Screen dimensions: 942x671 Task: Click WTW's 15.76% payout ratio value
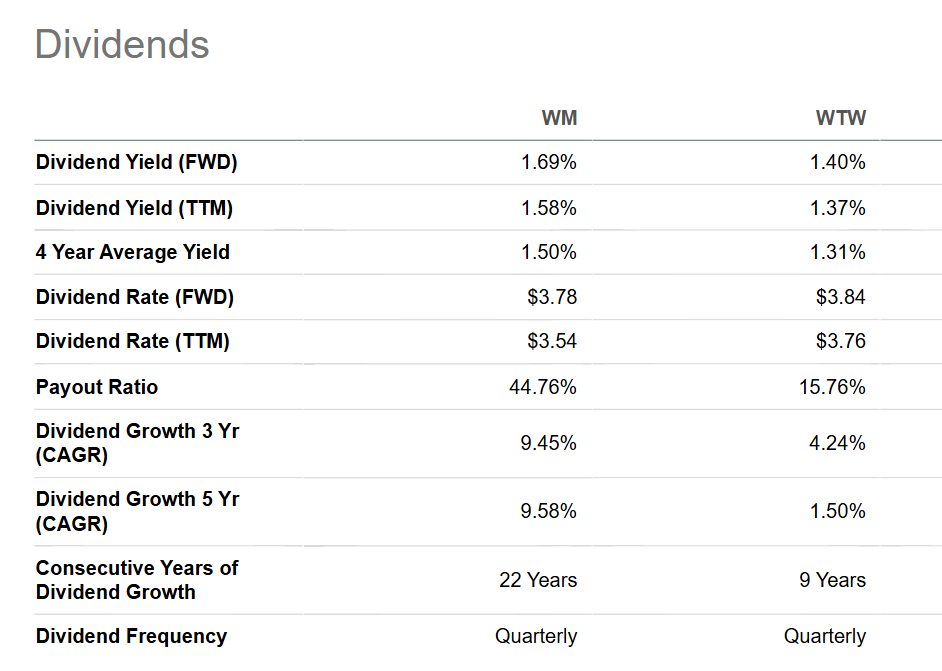click(x=832, y=387)
